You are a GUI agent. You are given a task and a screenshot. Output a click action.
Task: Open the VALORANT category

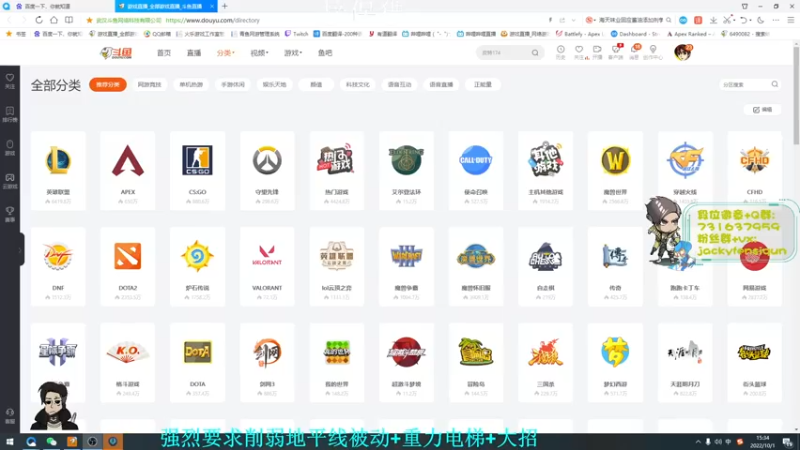pyautogui.click(x=267, y=266)
